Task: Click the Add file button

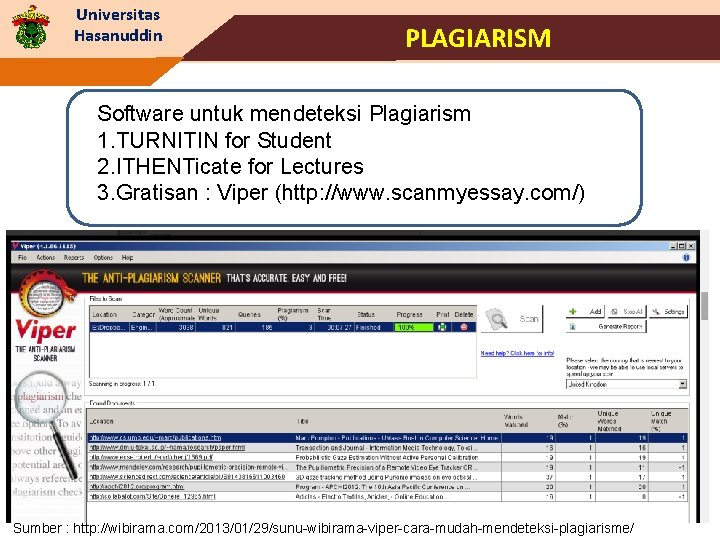Action: (585, 311)
